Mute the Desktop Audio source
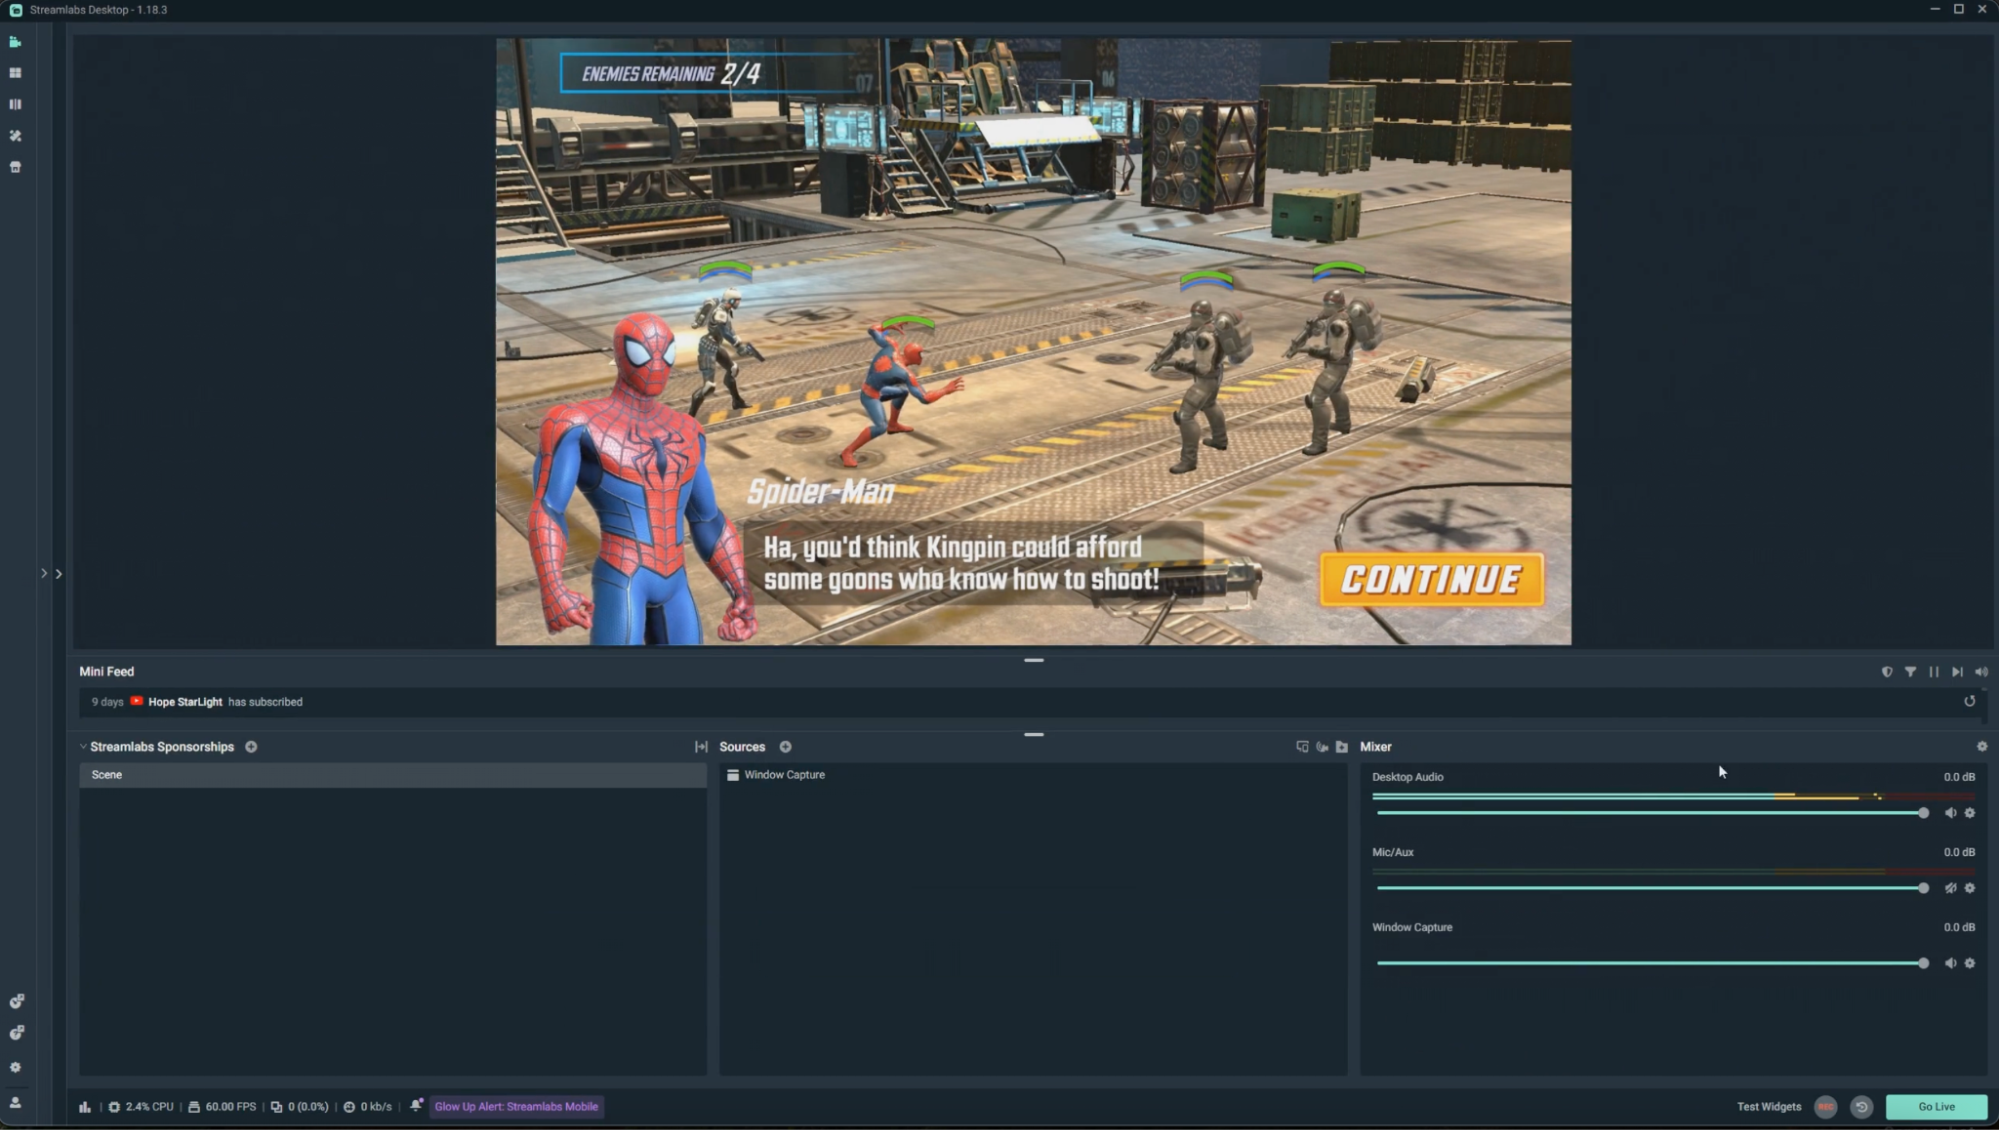The height and width of the screenshot is (1131, 1999). coord(1949,813)
